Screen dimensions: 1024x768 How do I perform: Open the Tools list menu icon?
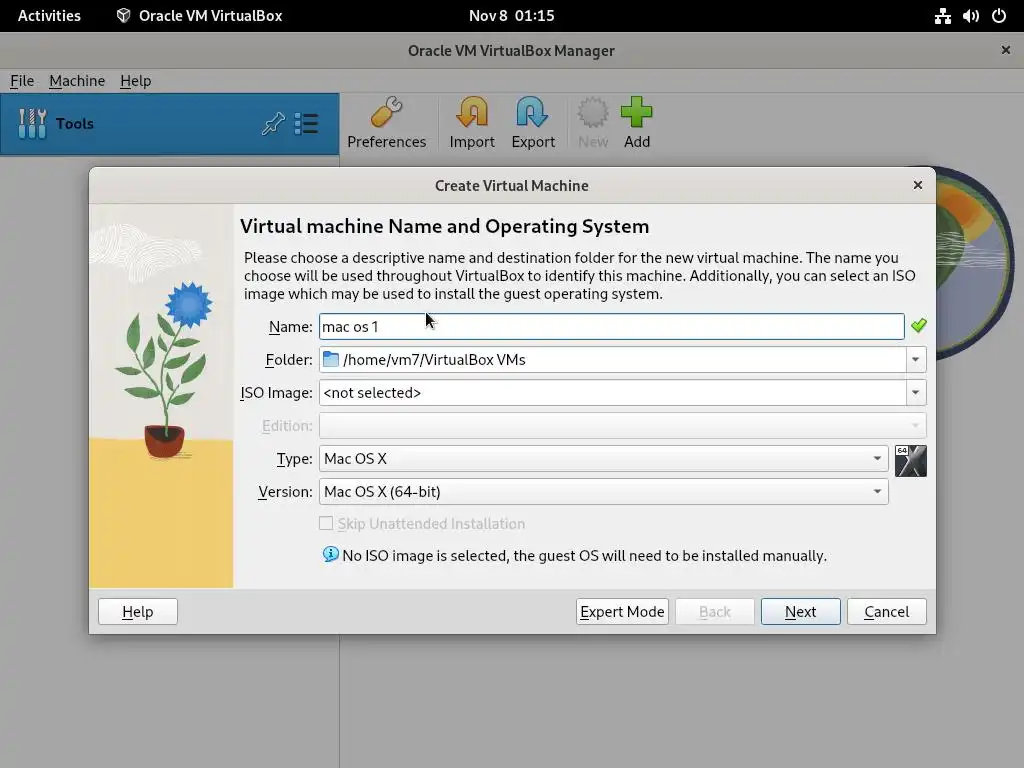point(306,123)
